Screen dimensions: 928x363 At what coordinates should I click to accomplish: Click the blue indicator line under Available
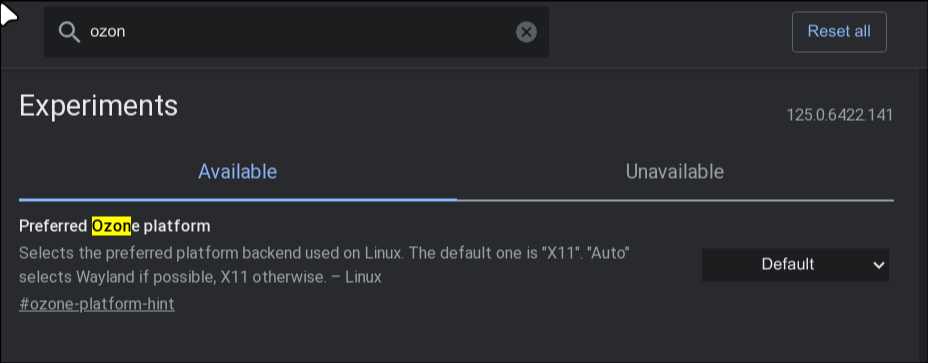237,200
